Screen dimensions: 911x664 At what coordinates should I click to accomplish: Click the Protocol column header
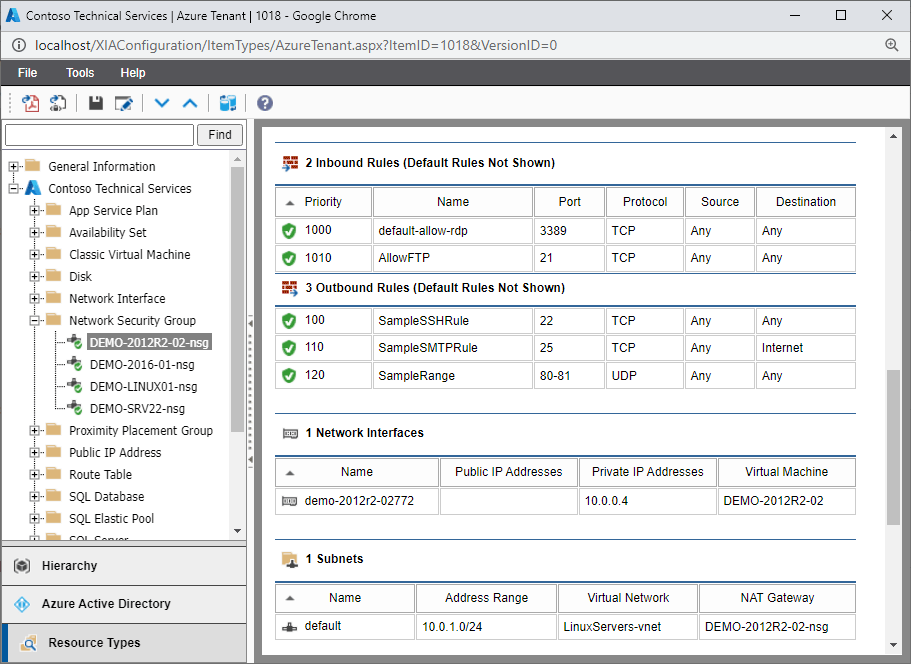(645, 202)
